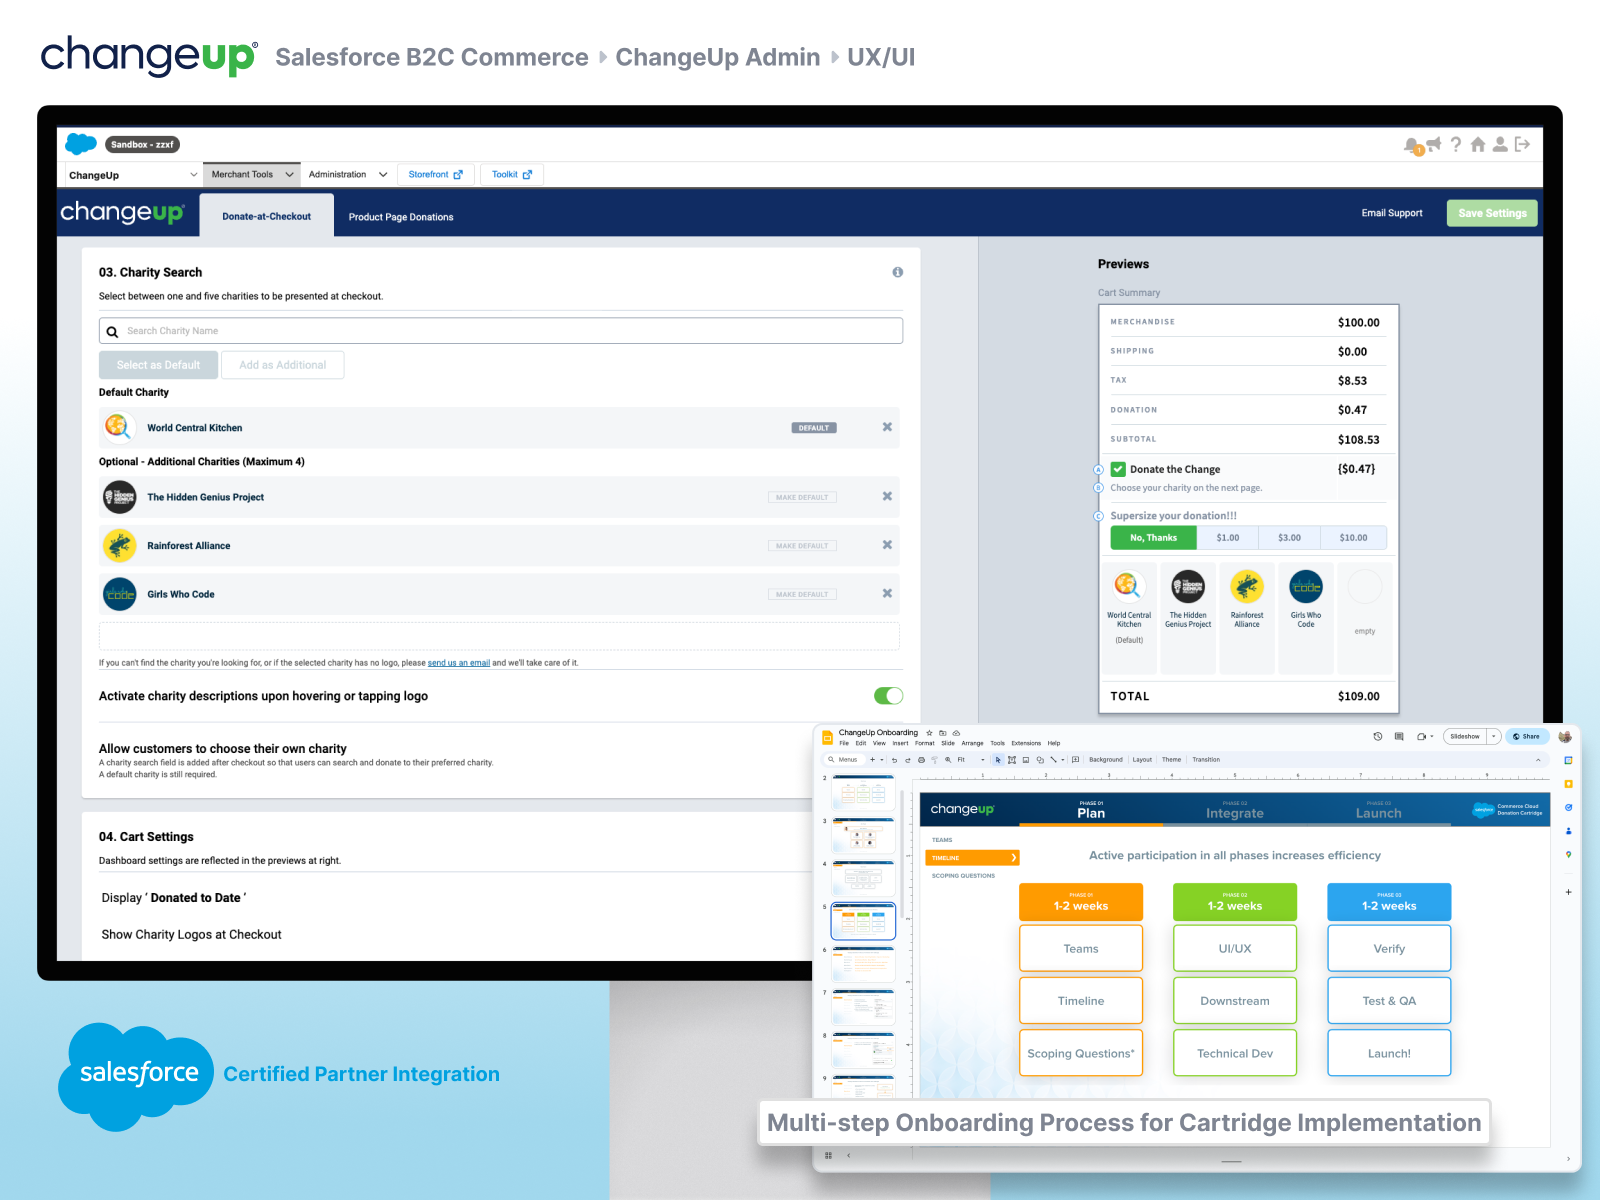Click the Slides undo icon
The height and width of the screenshot is (1200, 1600).
coord(894,760)
